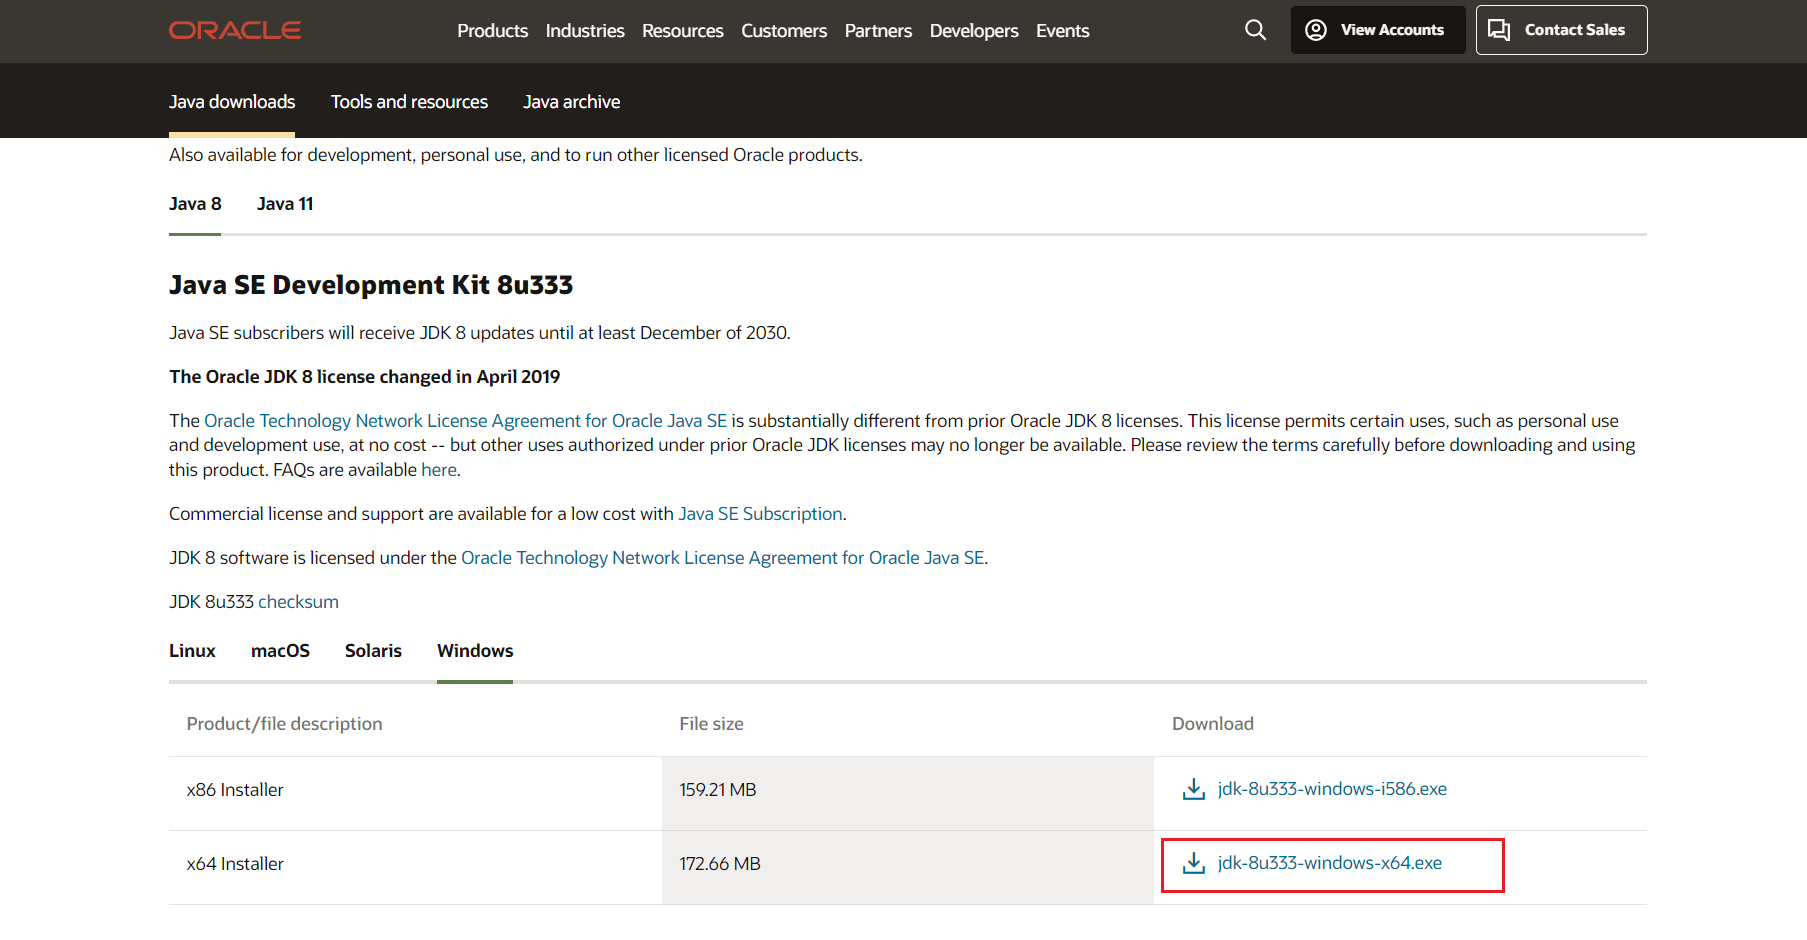Open the Products menu
Screen dimensions: 1807x940
(x=492, y=31)
